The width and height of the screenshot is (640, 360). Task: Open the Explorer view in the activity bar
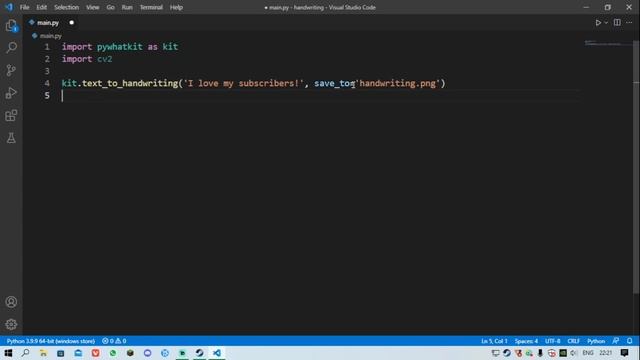(11, 26)
